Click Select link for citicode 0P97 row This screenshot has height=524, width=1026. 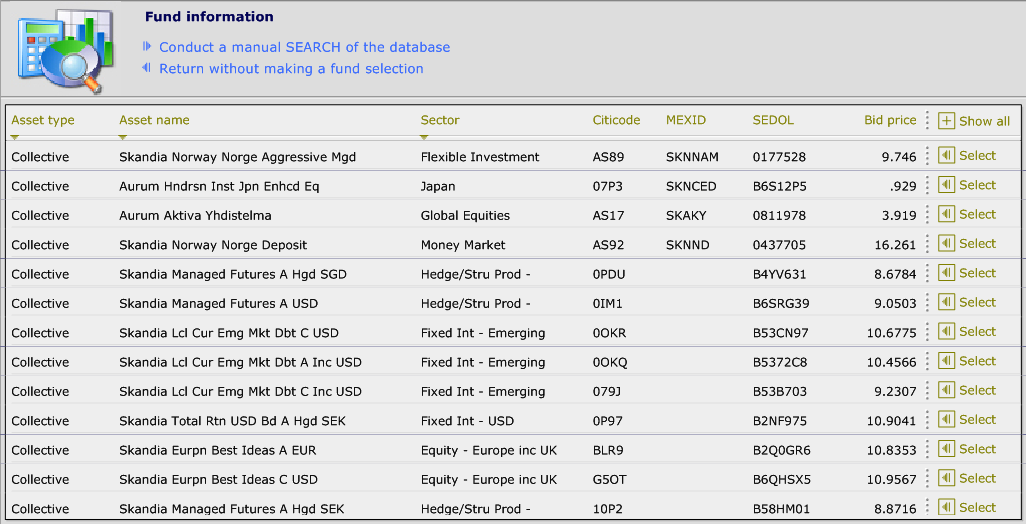pos(978,420)
